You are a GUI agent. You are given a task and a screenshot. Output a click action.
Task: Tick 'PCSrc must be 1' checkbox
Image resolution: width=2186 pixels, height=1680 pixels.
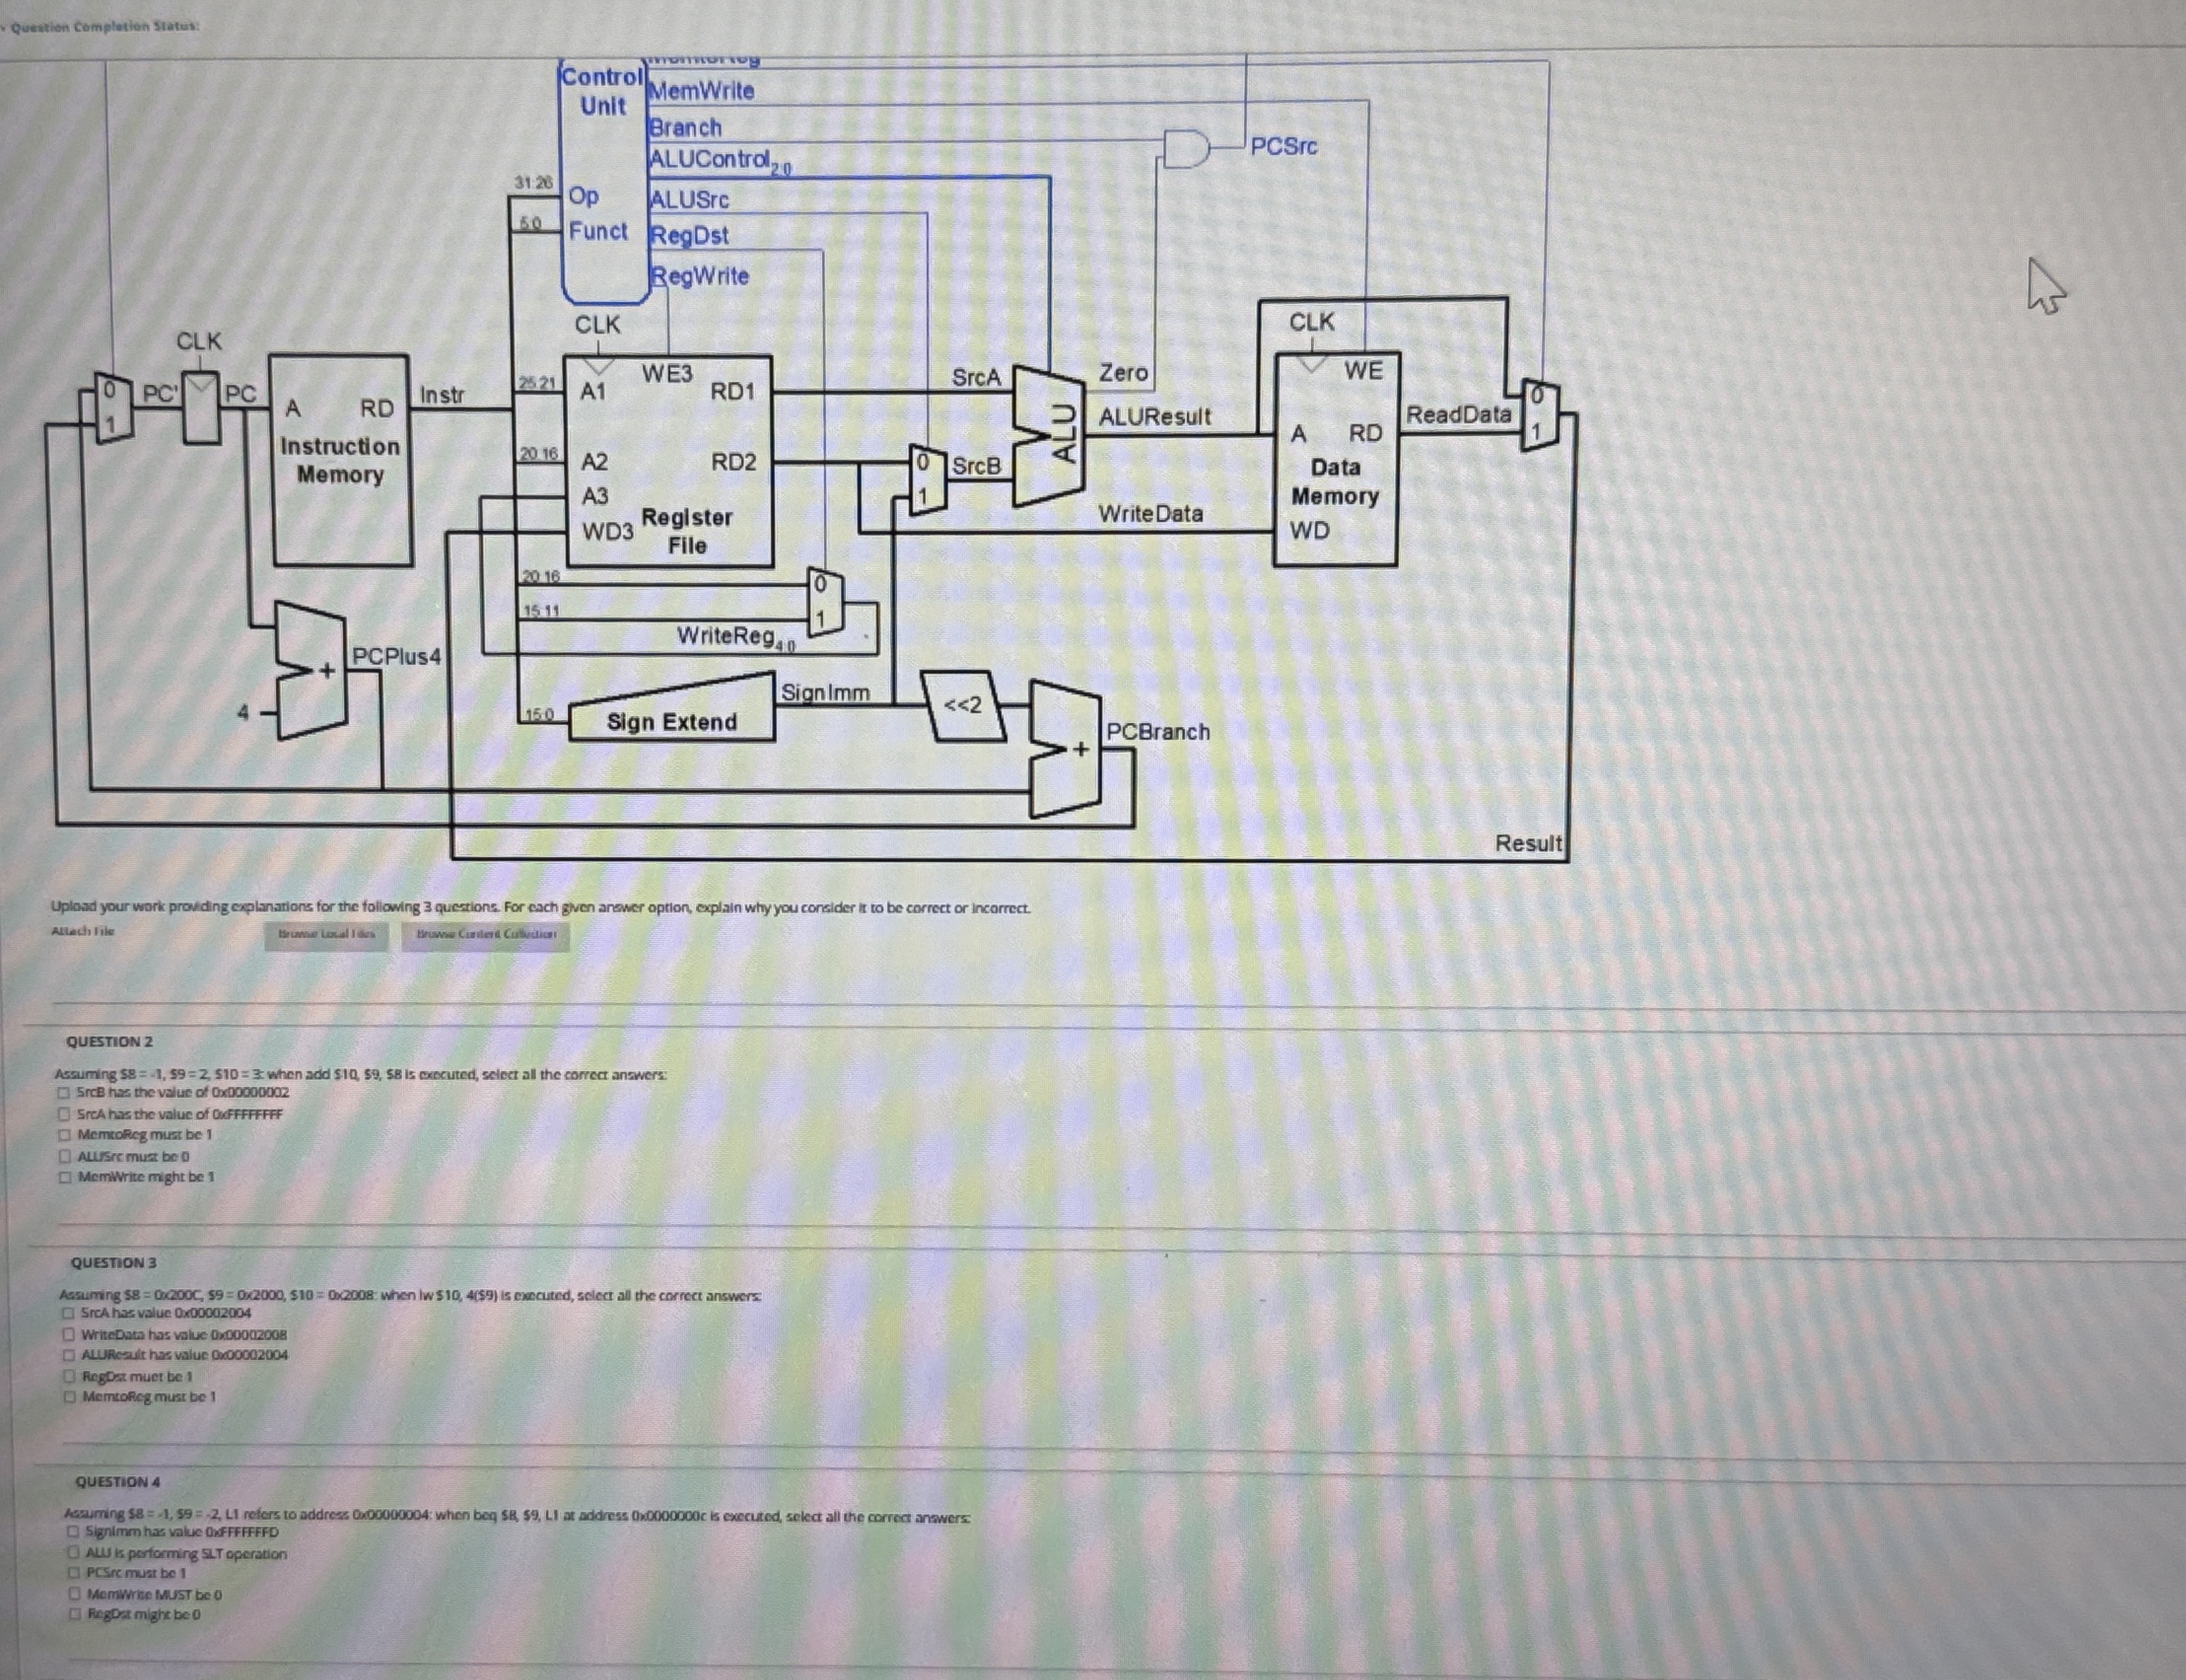tap(74, 1573)
